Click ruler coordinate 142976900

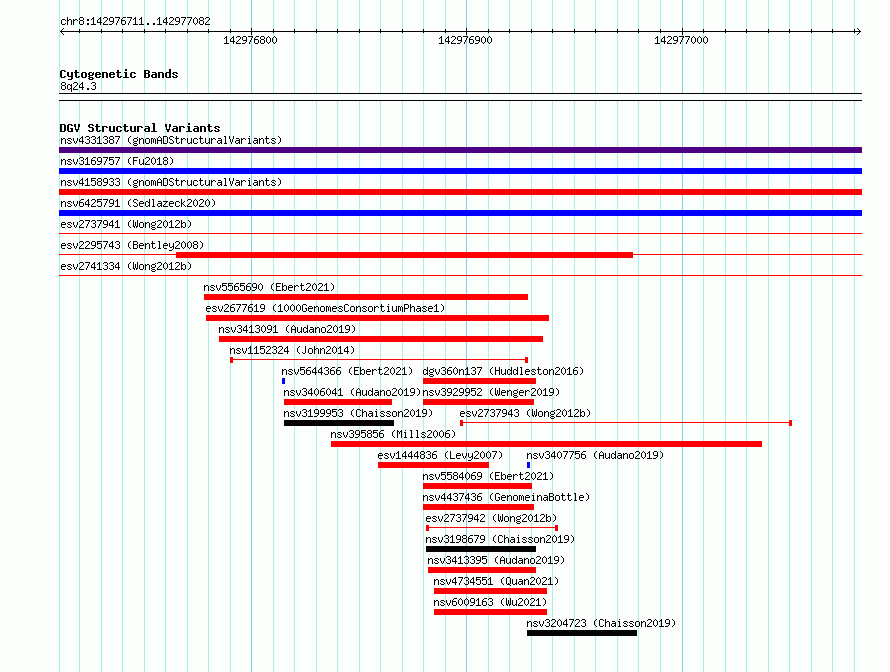click(x=465, y=40)
